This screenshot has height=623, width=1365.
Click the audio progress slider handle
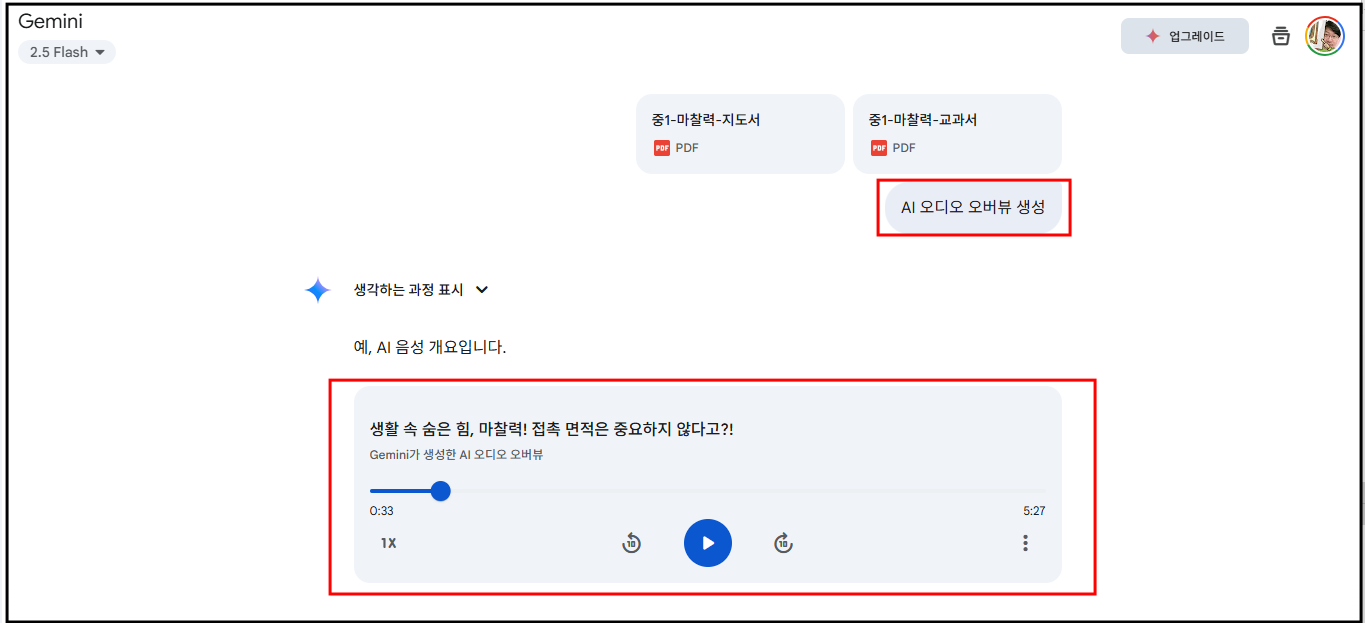coord(441,491)
